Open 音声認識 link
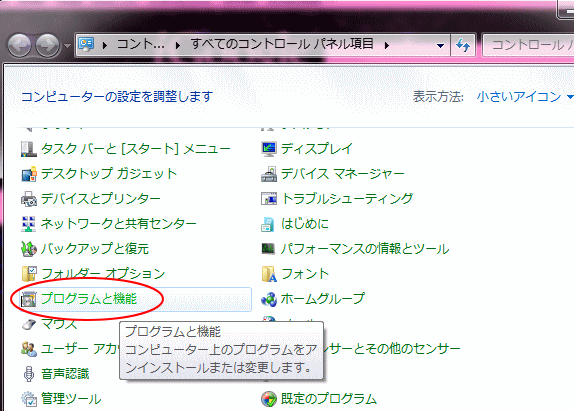The height and width of the screenshot is (411, 574). (x=65, y=374)
